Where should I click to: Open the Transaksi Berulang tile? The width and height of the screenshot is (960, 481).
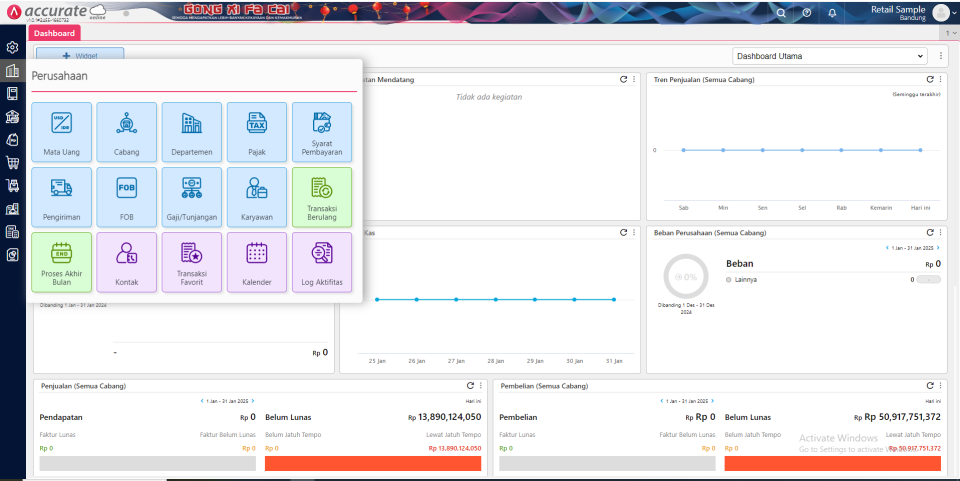coord(322,197)
